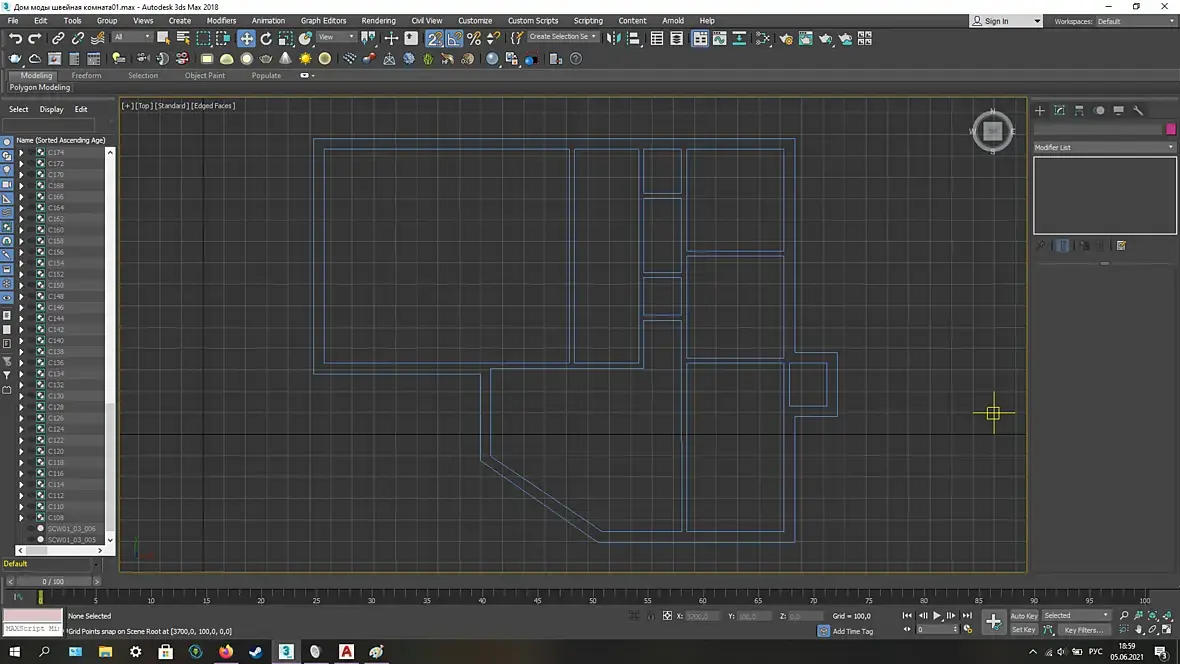The height and width of the screenshot is (664, 1180).
Task: Select the Move tool in the main toolbar
Action: point(247,38)
